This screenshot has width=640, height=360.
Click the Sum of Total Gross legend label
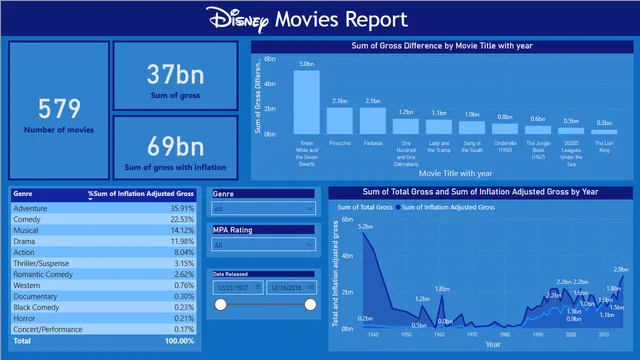click(364, 207)
